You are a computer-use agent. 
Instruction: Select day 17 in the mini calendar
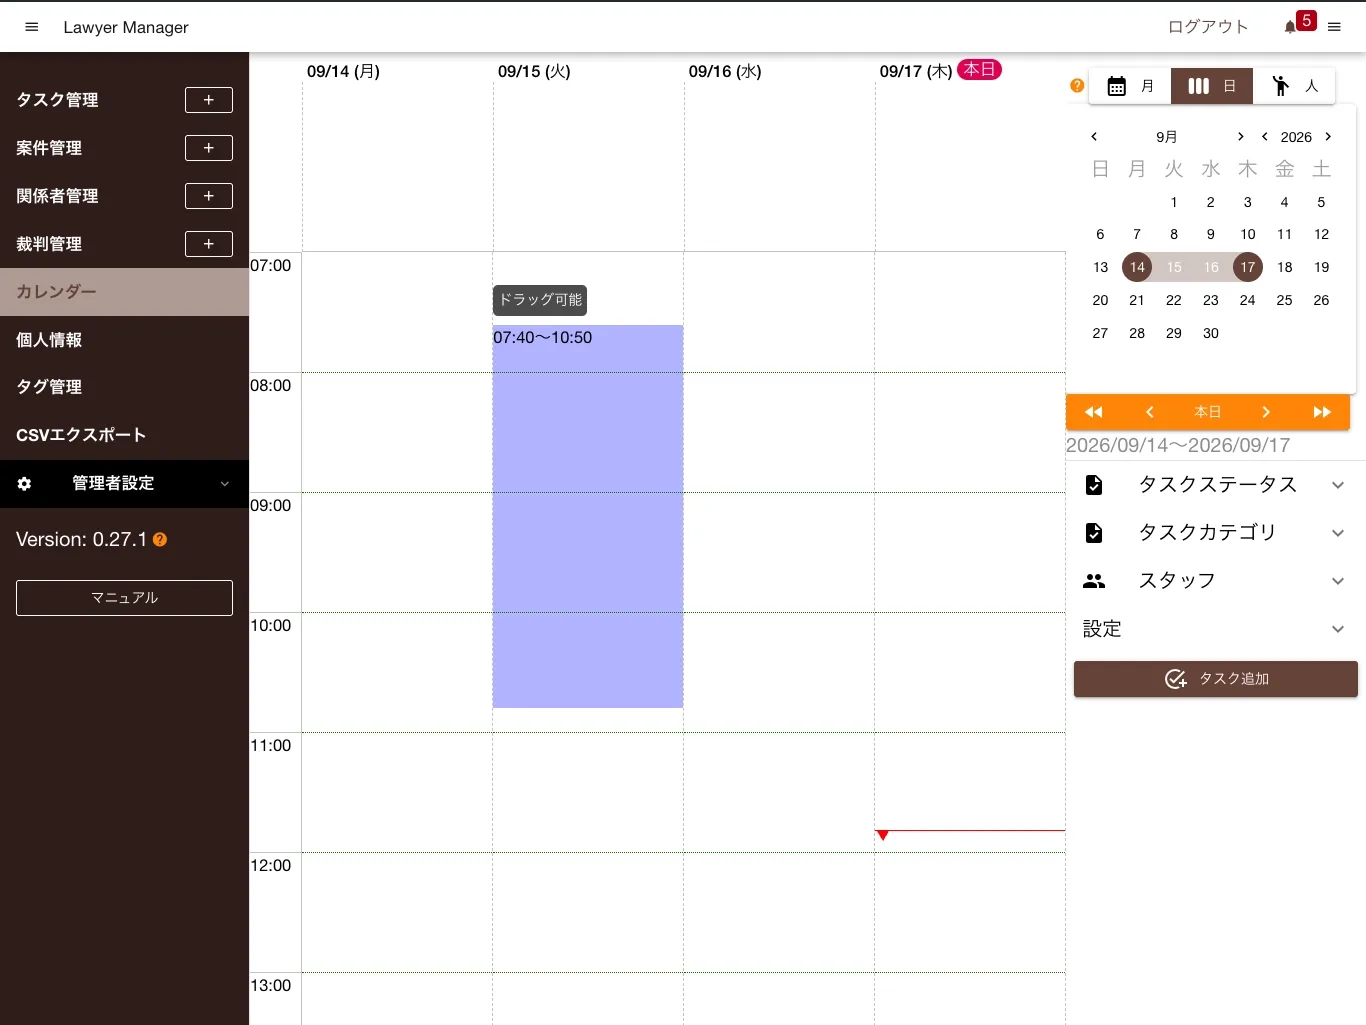pos(1248,267)
